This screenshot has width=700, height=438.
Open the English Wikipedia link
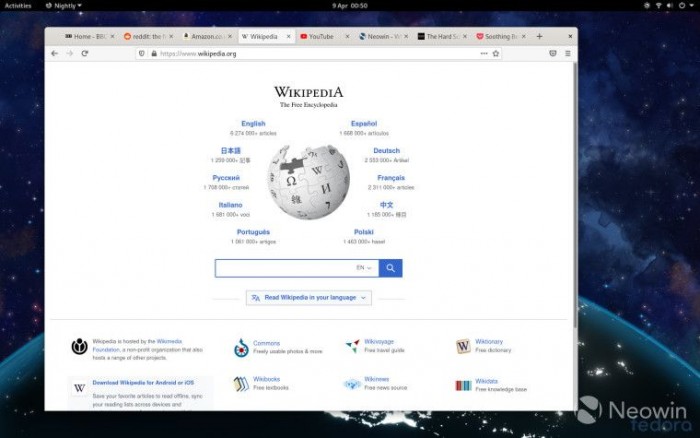(x=253, y=124)
